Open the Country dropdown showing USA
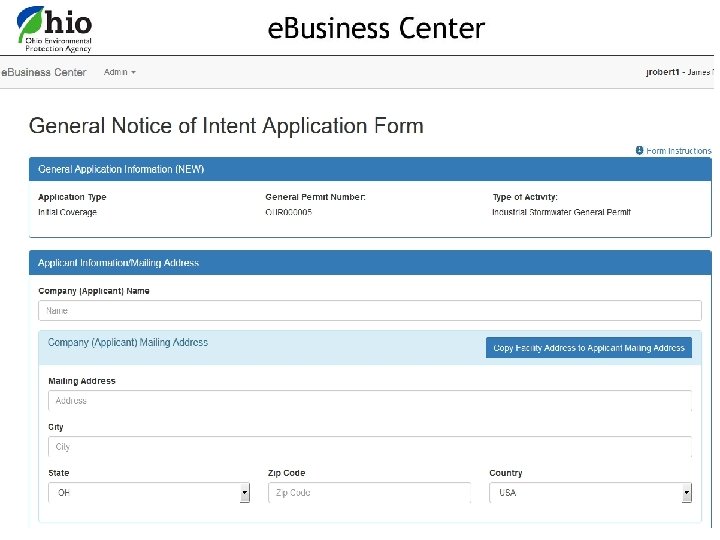Screen dimensions: 720x540 tap(590, 493)
